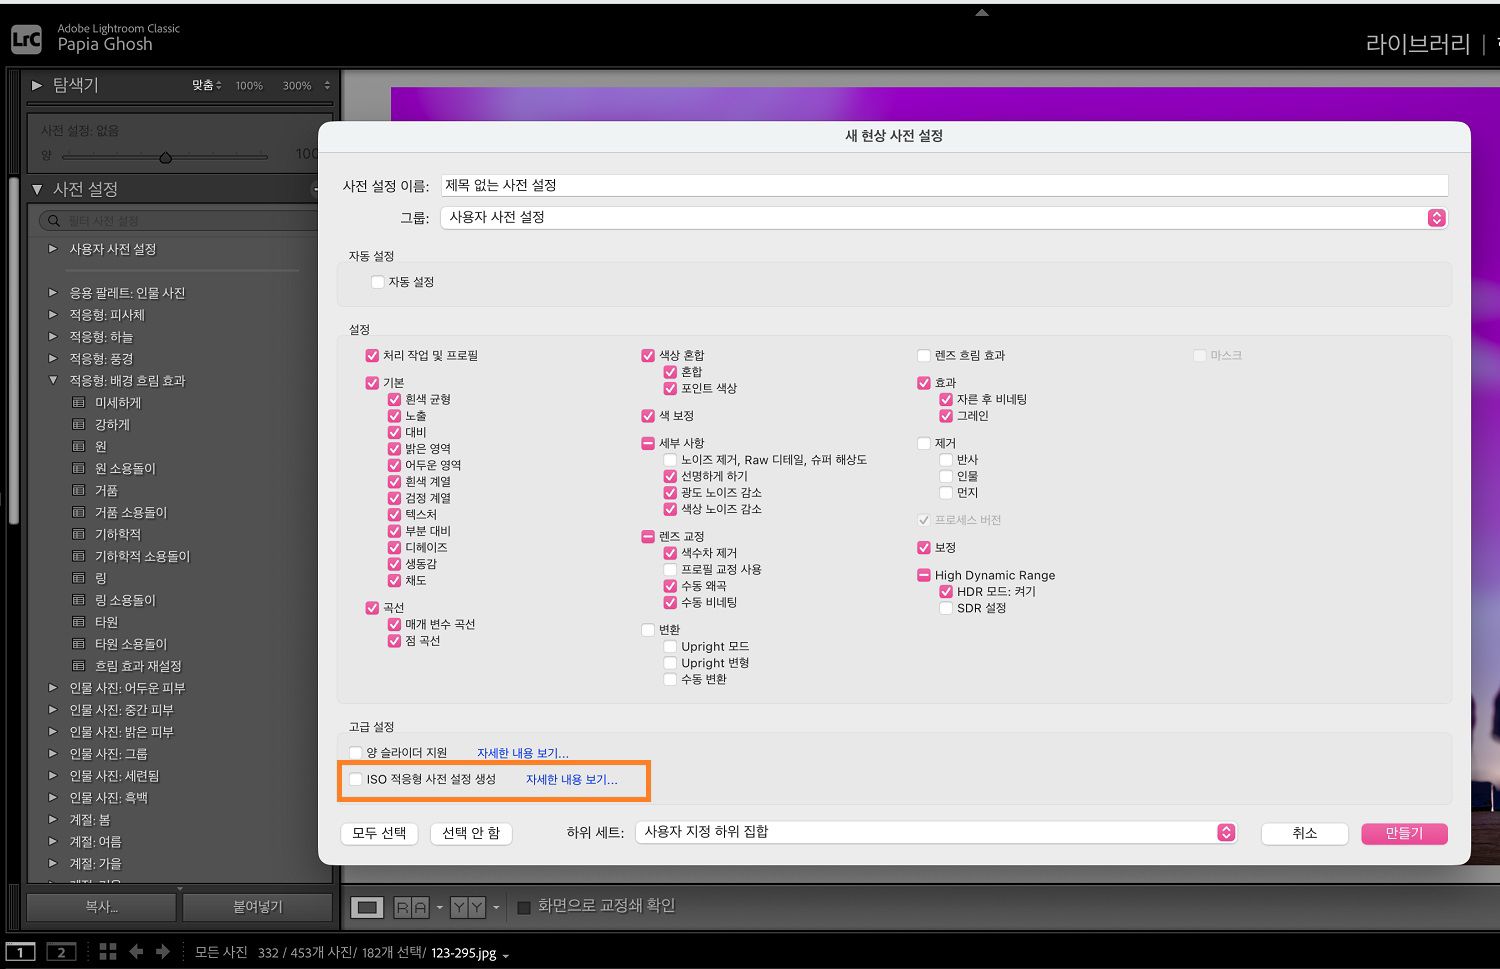Cancel the dialog with 취소

click(x=1305, y=834)
